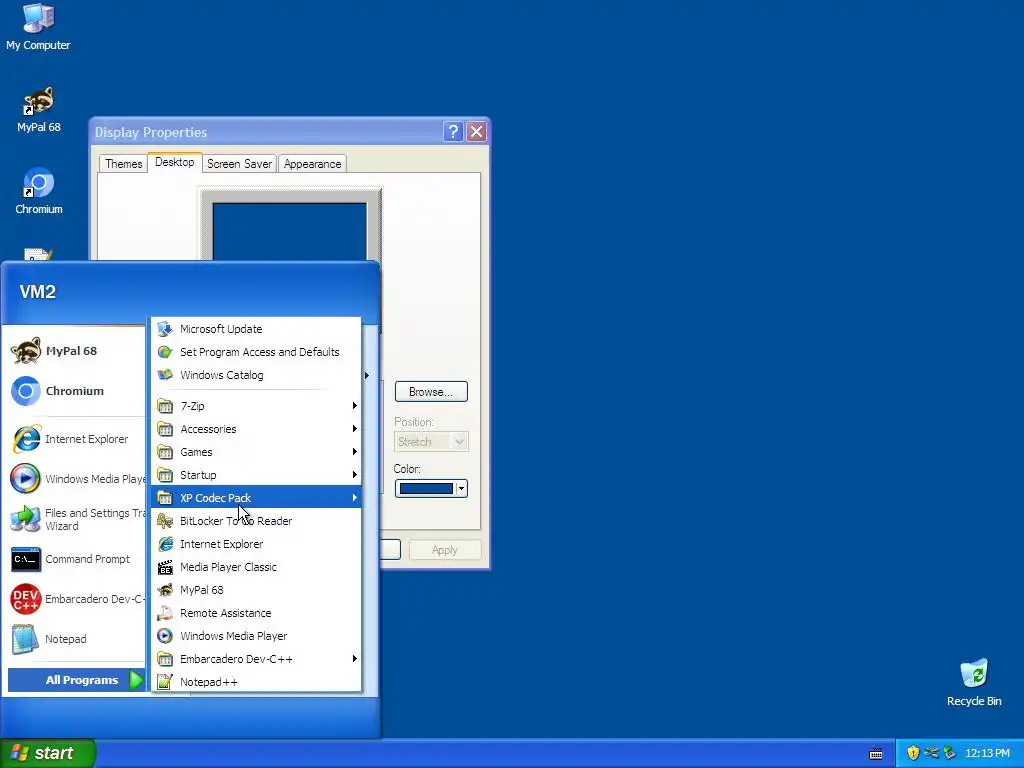Viewport: 1024px width, 768px height.
Task: Click the blue desktop color swatch
Action: tap(426, 488)
